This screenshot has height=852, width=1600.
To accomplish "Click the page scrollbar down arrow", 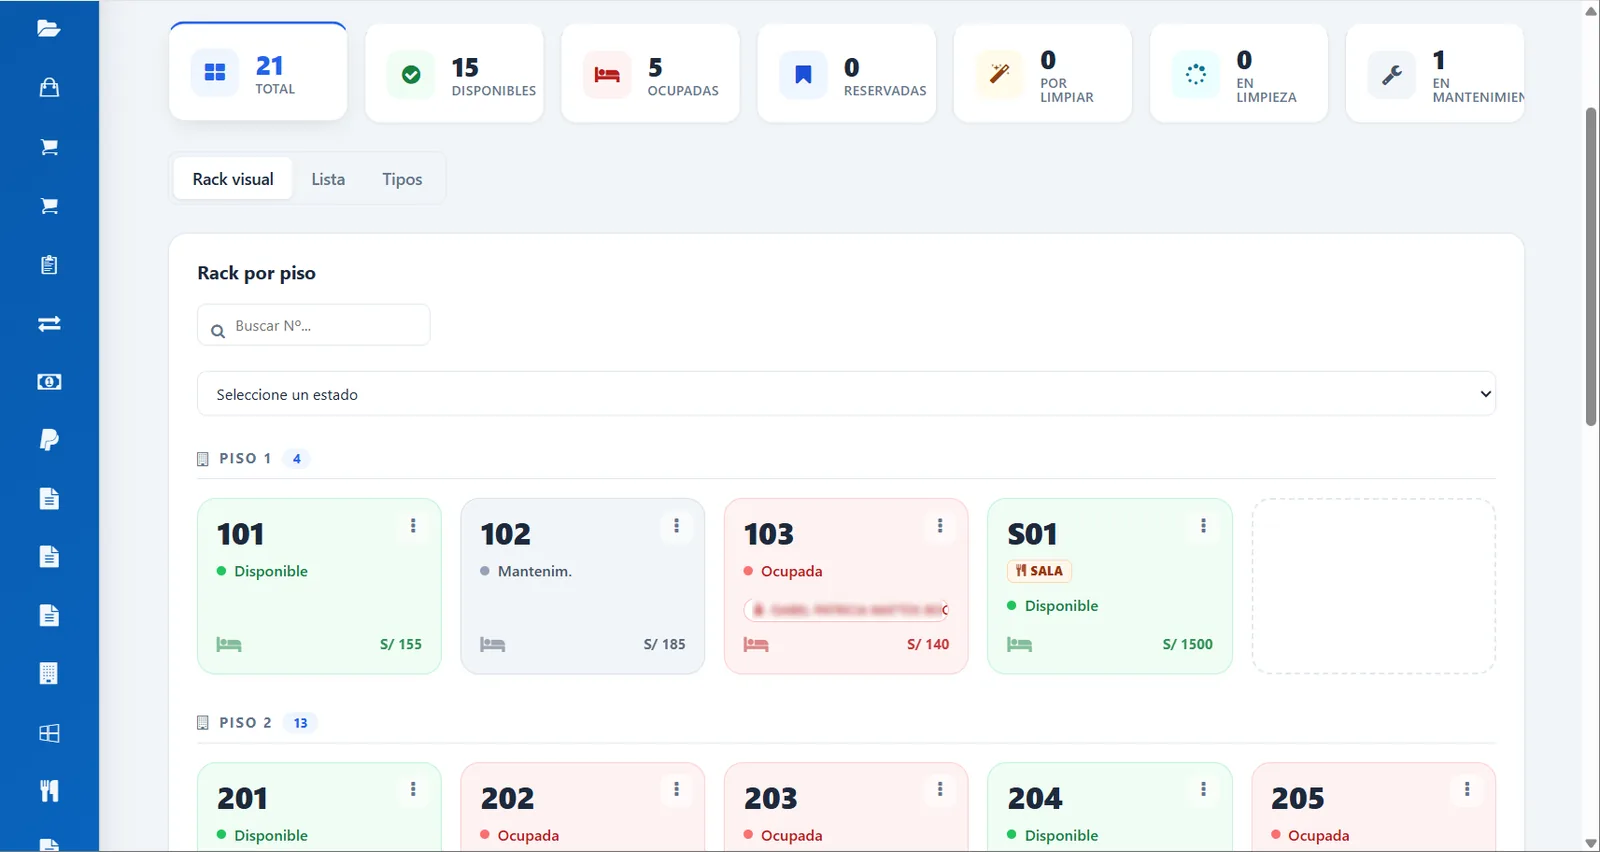I will [x=1591, y=843].
